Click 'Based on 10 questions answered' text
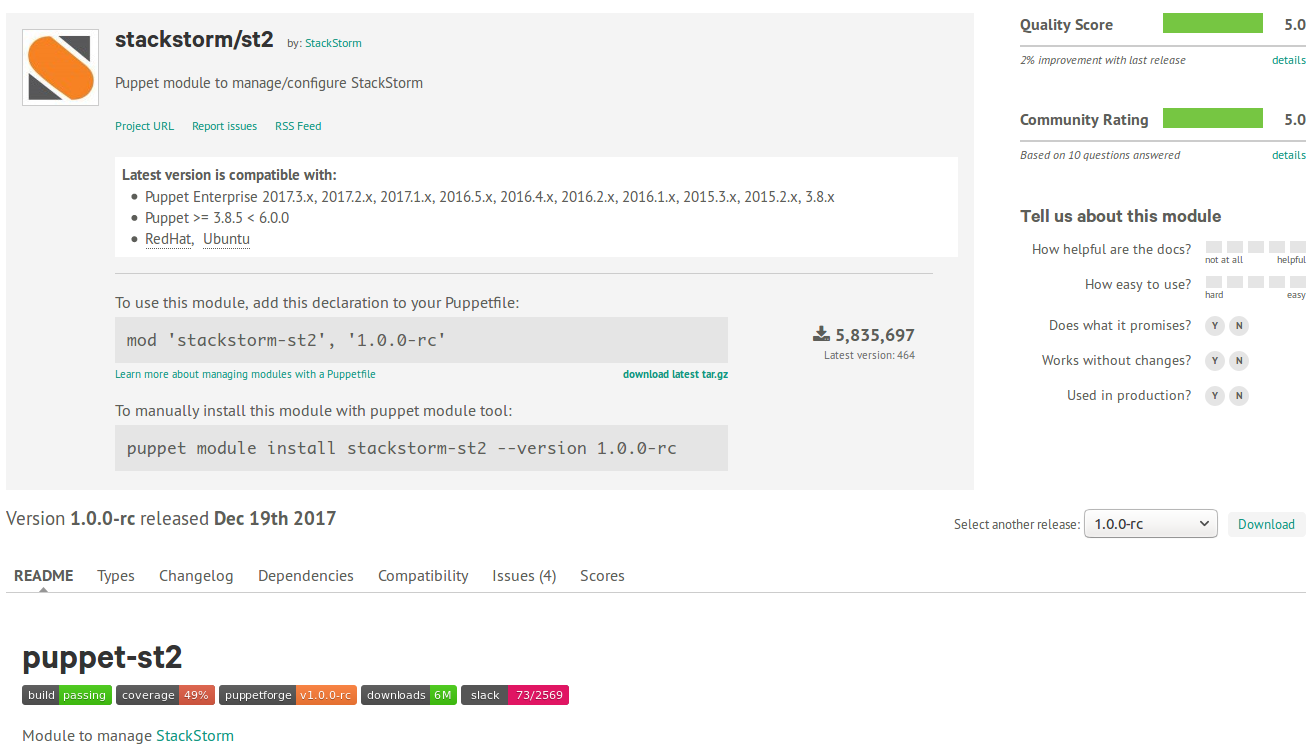The width and height of the screenshot is (1312, 756). [1100, 155]
